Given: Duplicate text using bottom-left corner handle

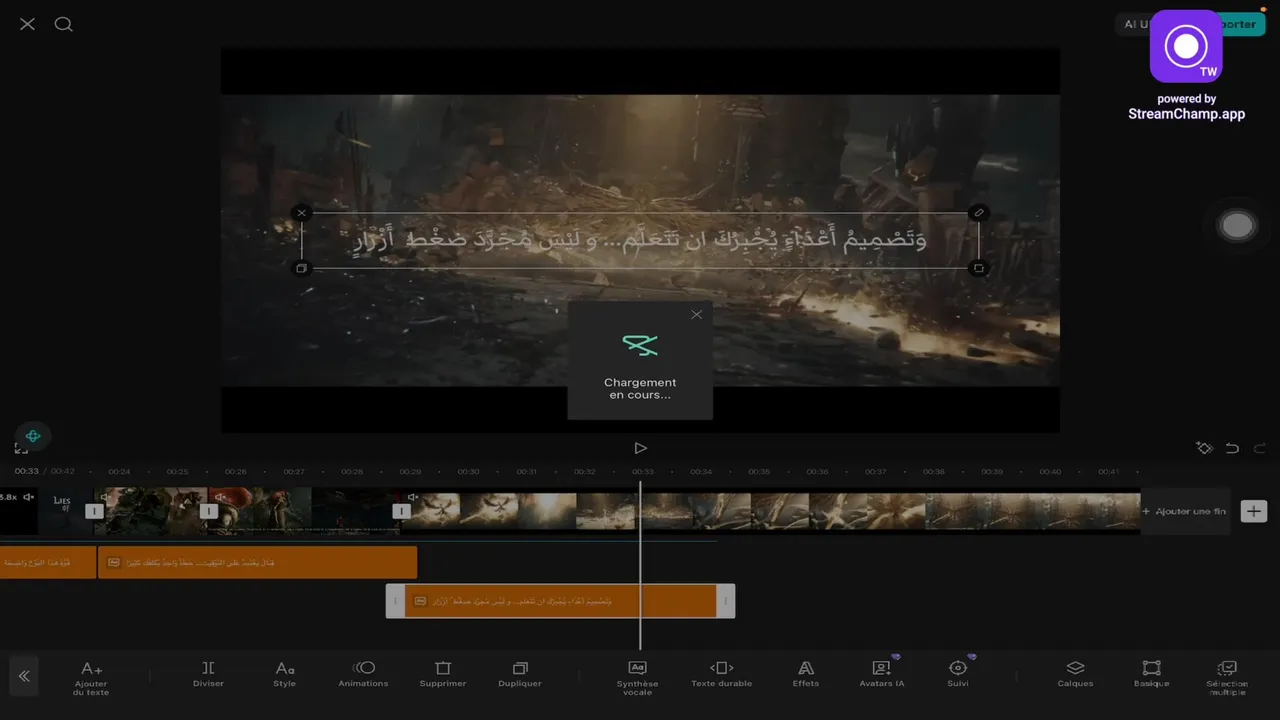Looking at the screenshot, I should (301, 268).
